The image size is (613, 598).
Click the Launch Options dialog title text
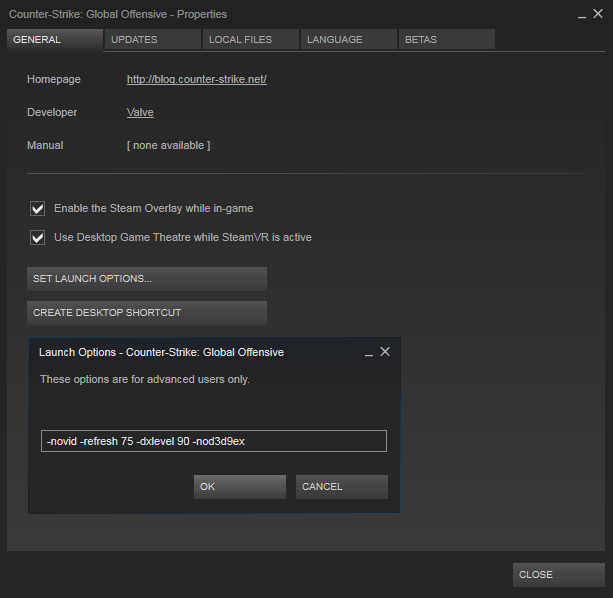[x=161, y=352]
